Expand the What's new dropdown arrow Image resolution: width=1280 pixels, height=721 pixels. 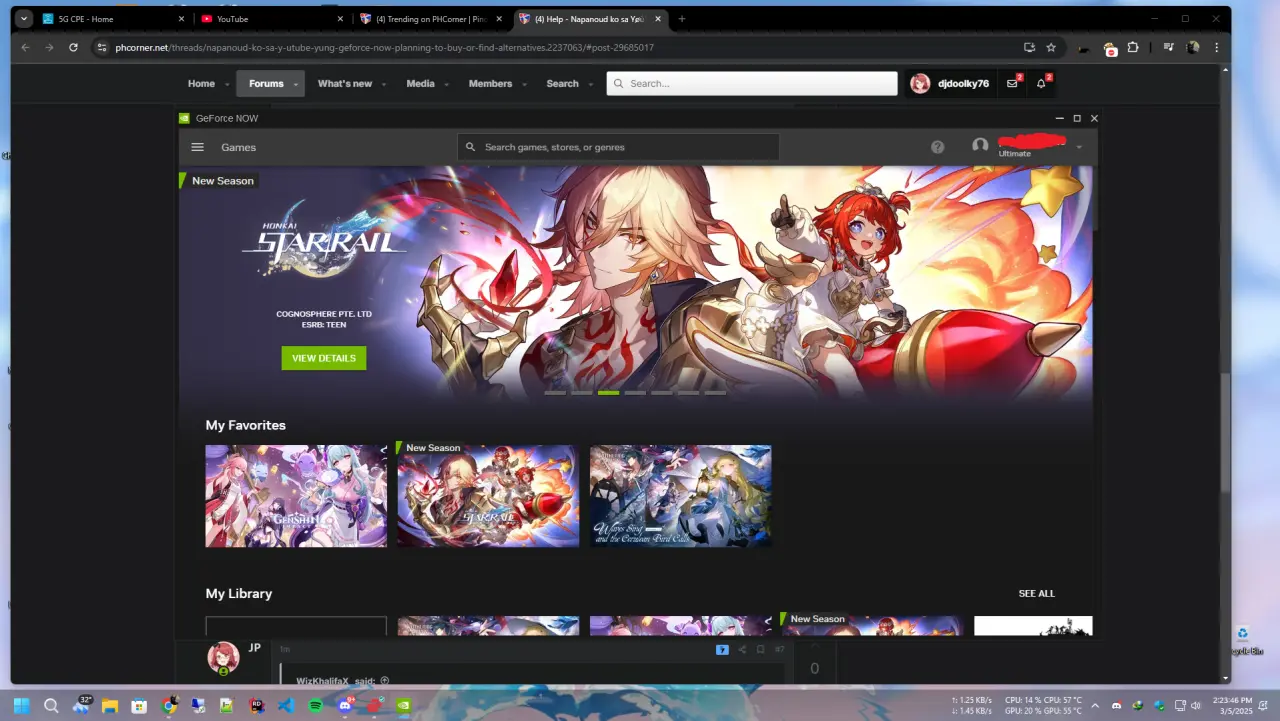385,85
